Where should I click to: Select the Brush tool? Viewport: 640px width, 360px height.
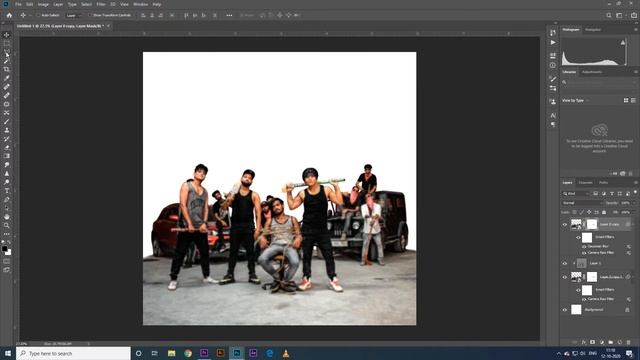click(7, 121)
